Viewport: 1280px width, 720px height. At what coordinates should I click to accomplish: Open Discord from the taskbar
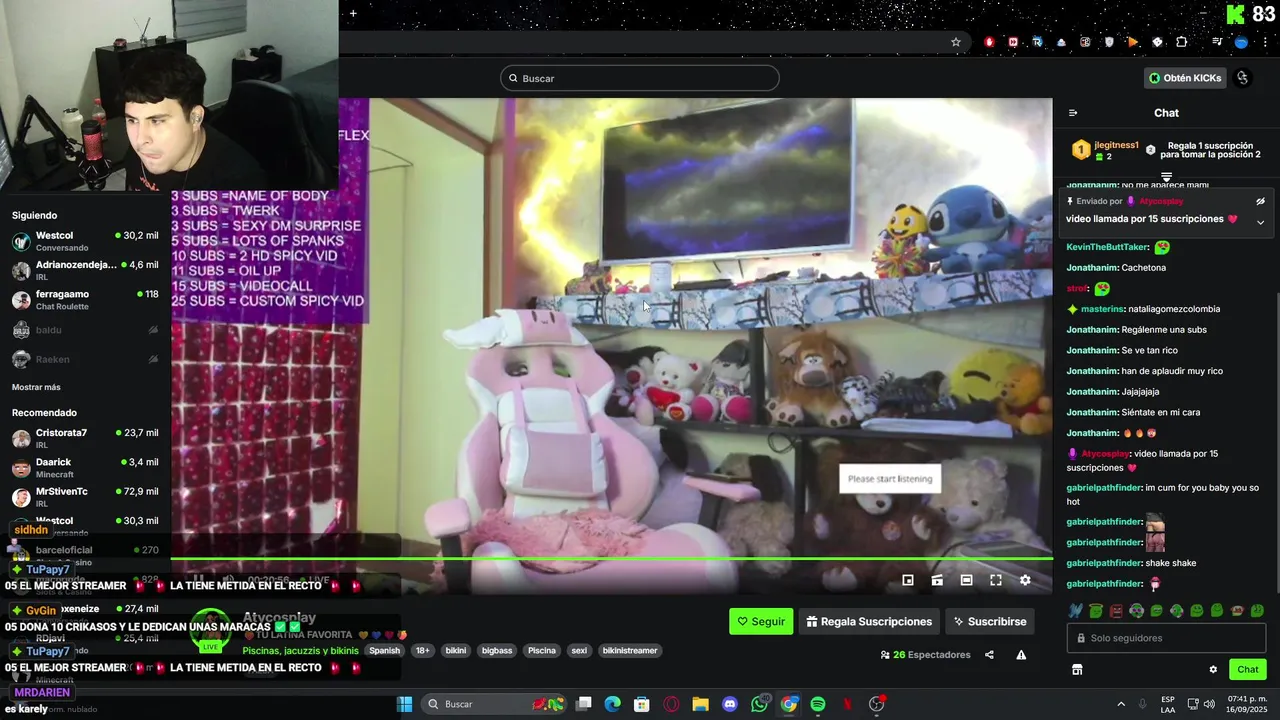coord(730,704)
